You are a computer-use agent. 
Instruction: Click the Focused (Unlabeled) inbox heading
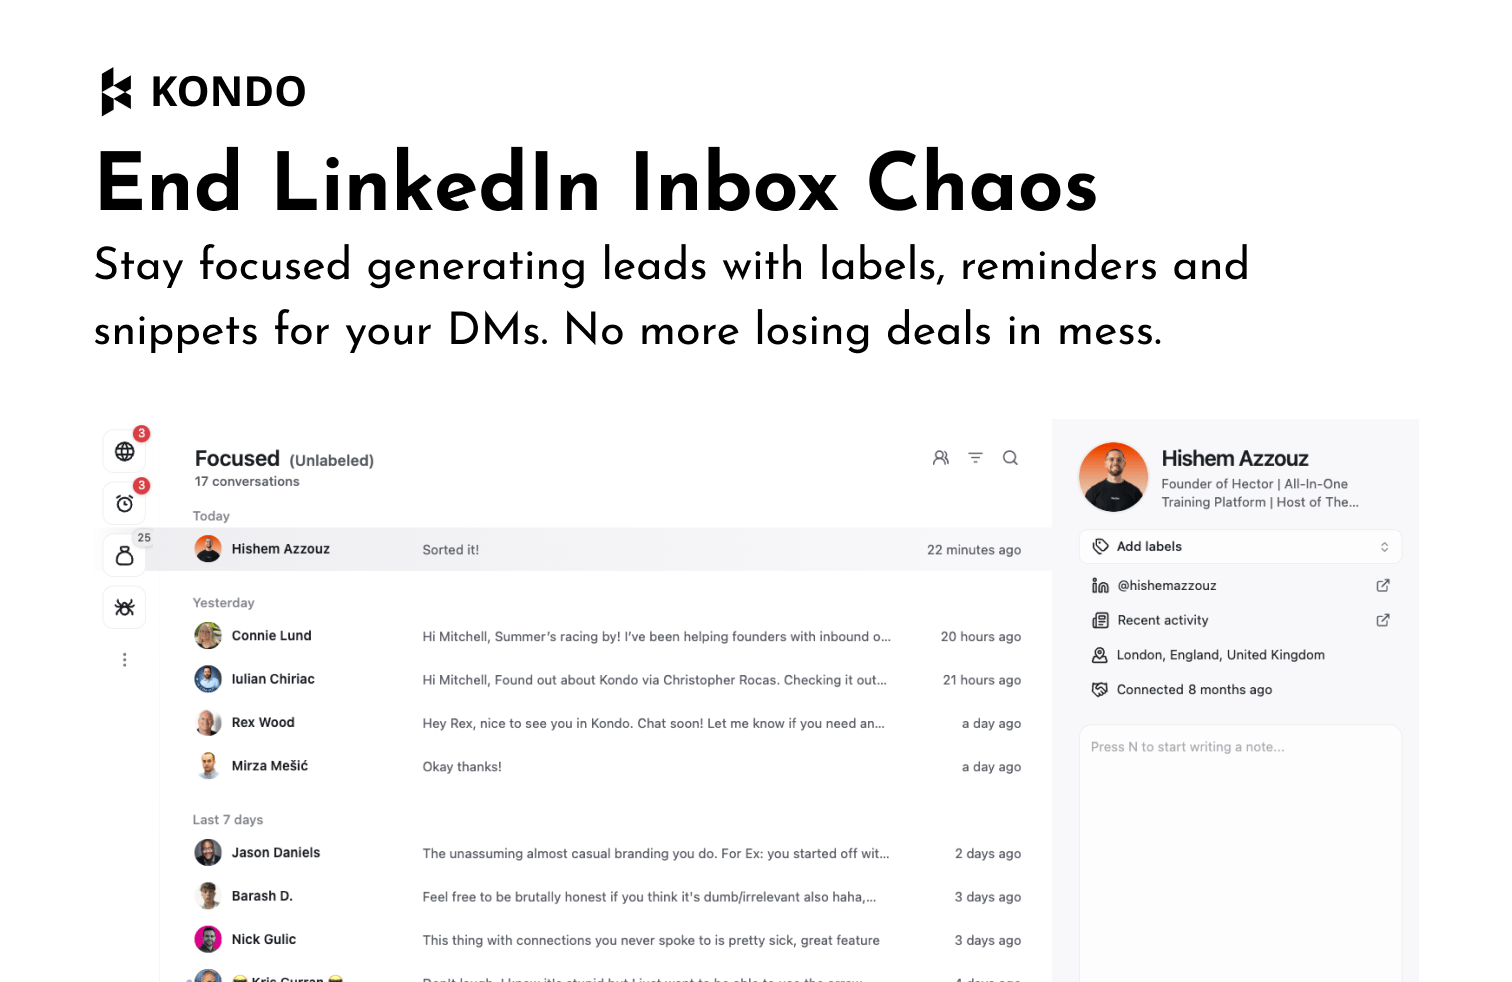(284, 459)
